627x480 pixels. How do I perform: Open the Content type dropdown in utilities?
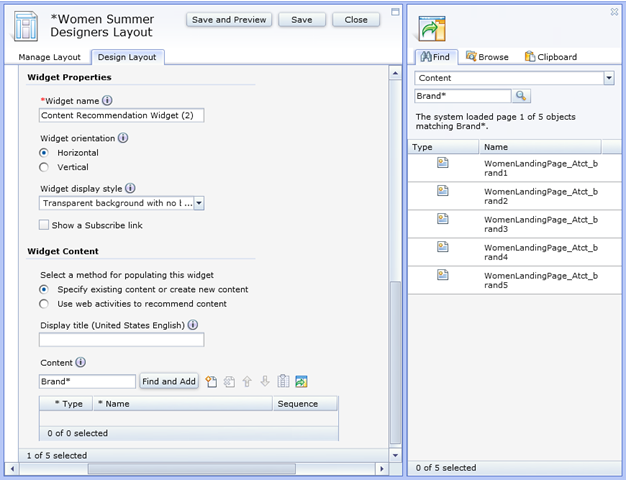tap(609, 78)
